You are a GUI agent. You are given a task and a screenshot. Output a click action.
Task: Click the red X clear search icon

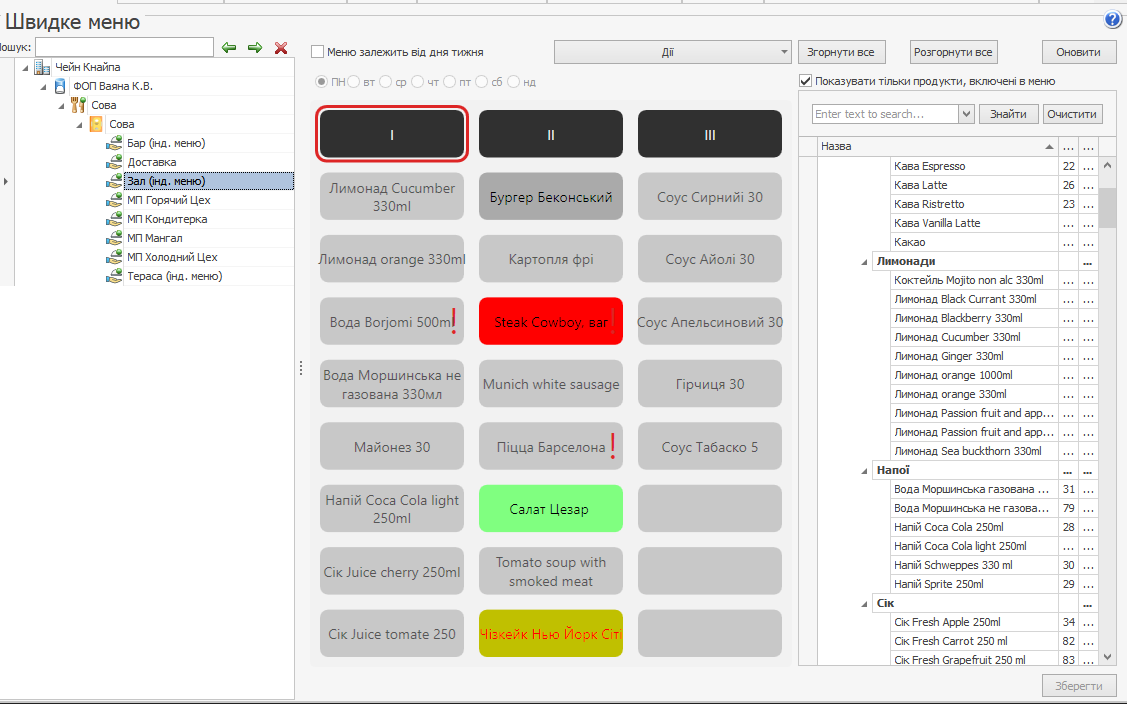281,48
